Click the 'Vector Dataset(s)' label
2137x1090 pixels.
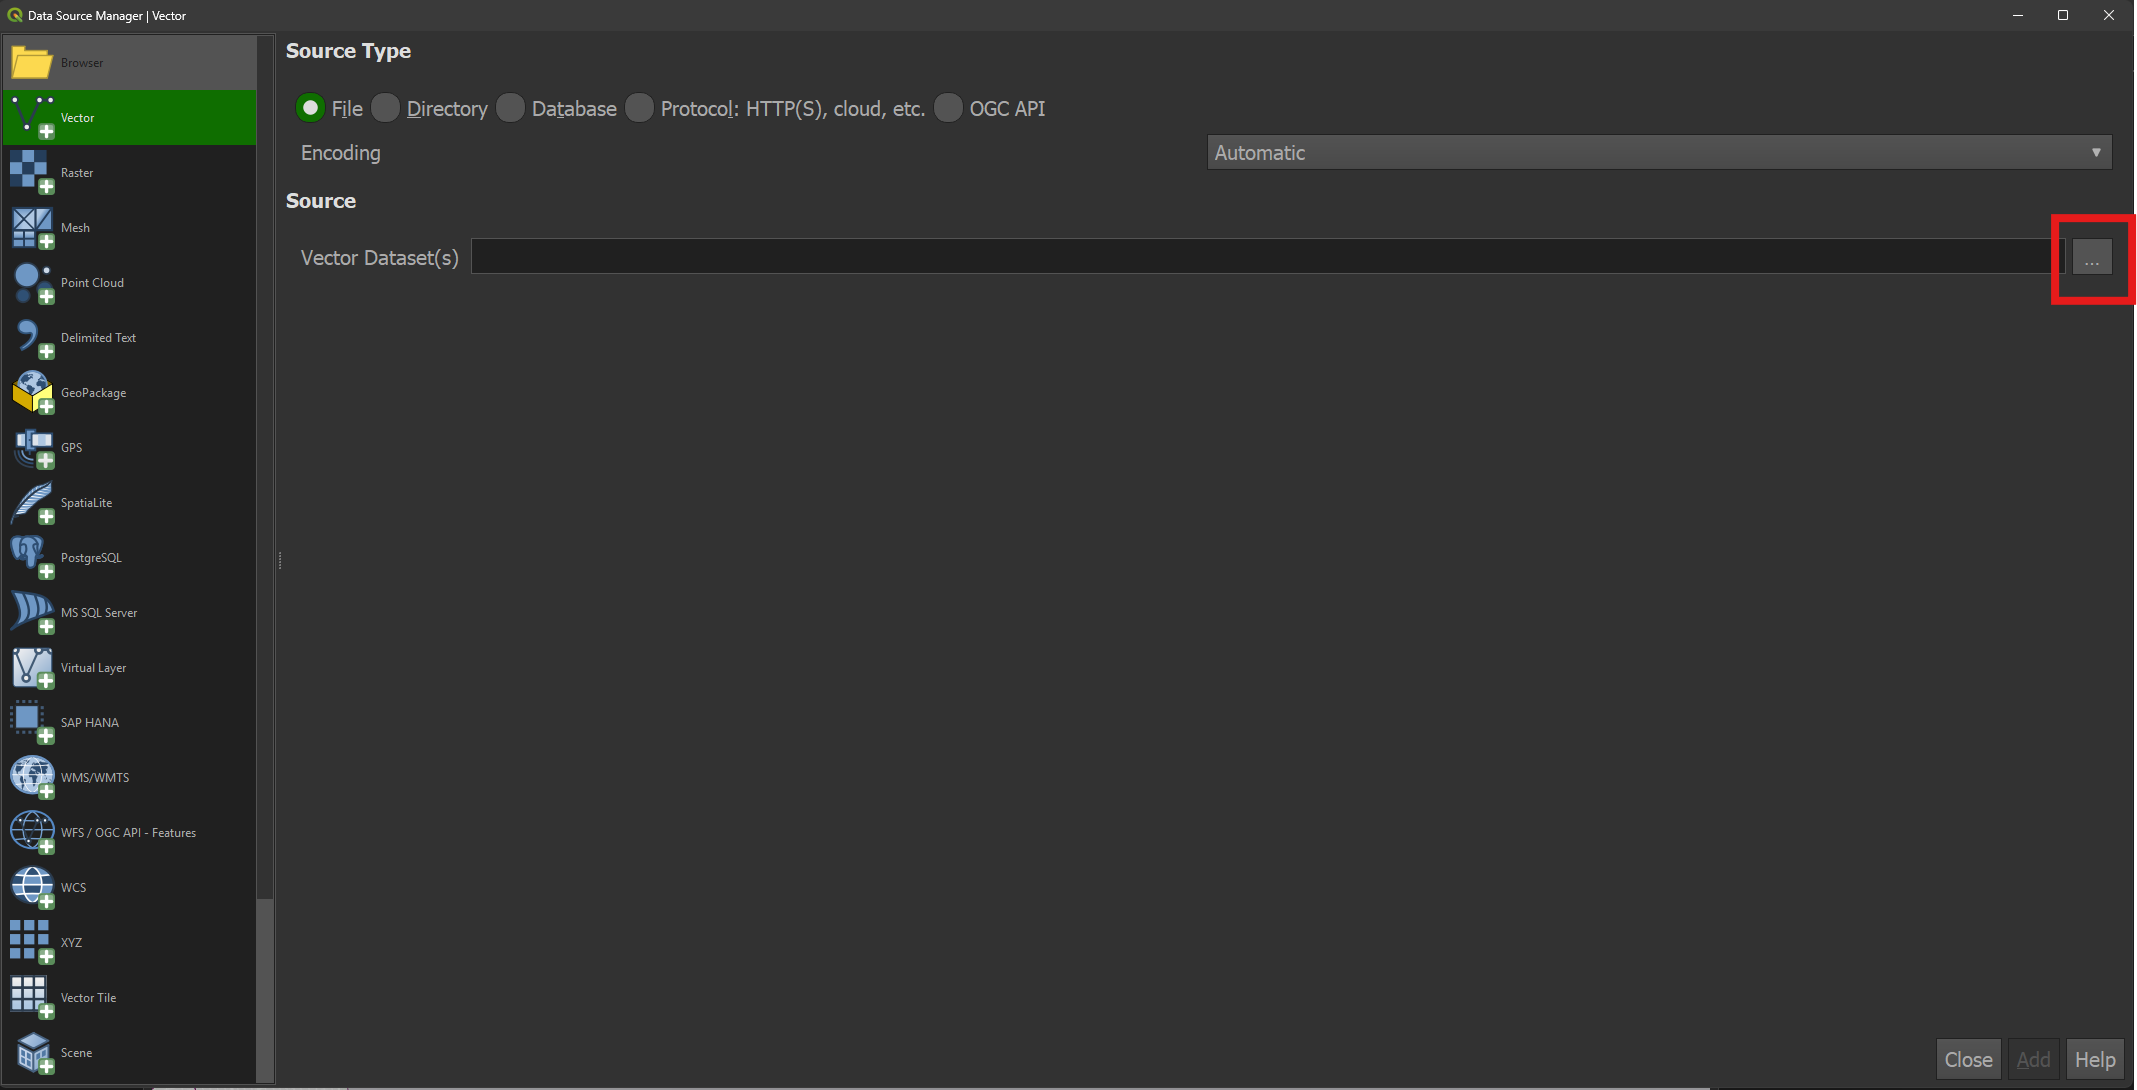(x=380, y=258)
